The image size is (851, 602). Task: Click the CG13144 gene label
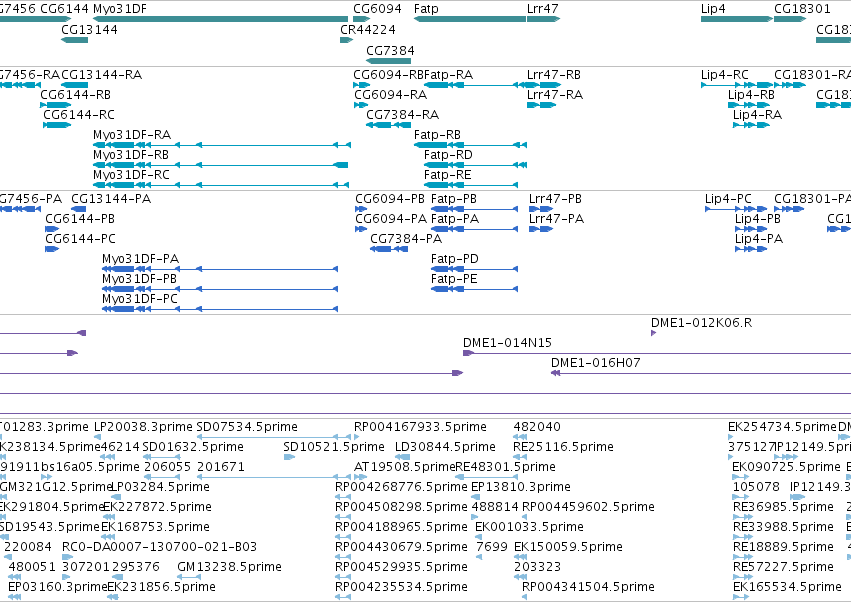tap(90, 29)
